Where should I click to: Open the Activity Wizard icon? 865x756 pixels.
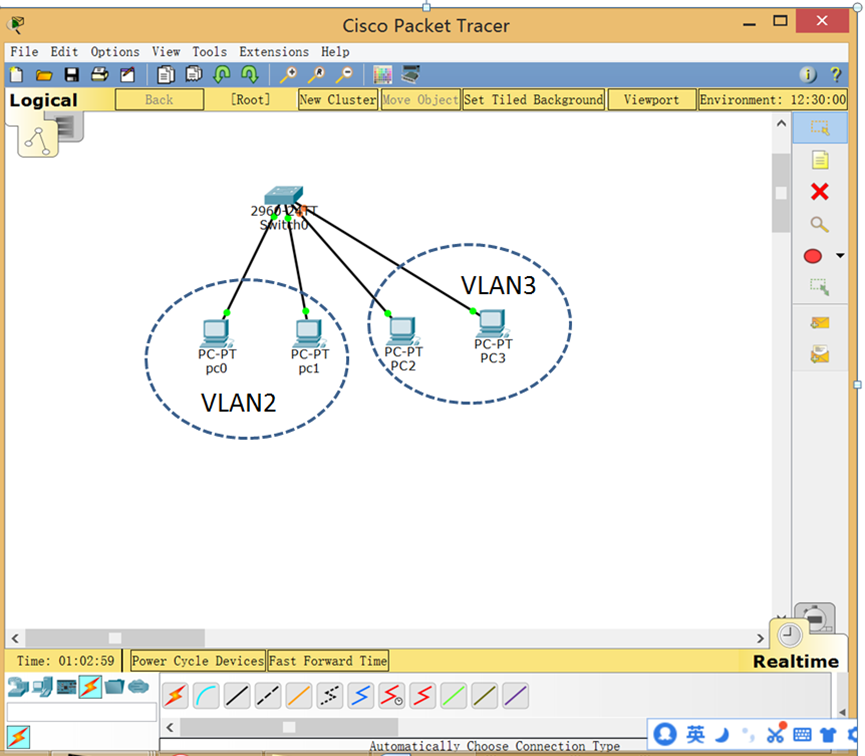tap(127, 74)
